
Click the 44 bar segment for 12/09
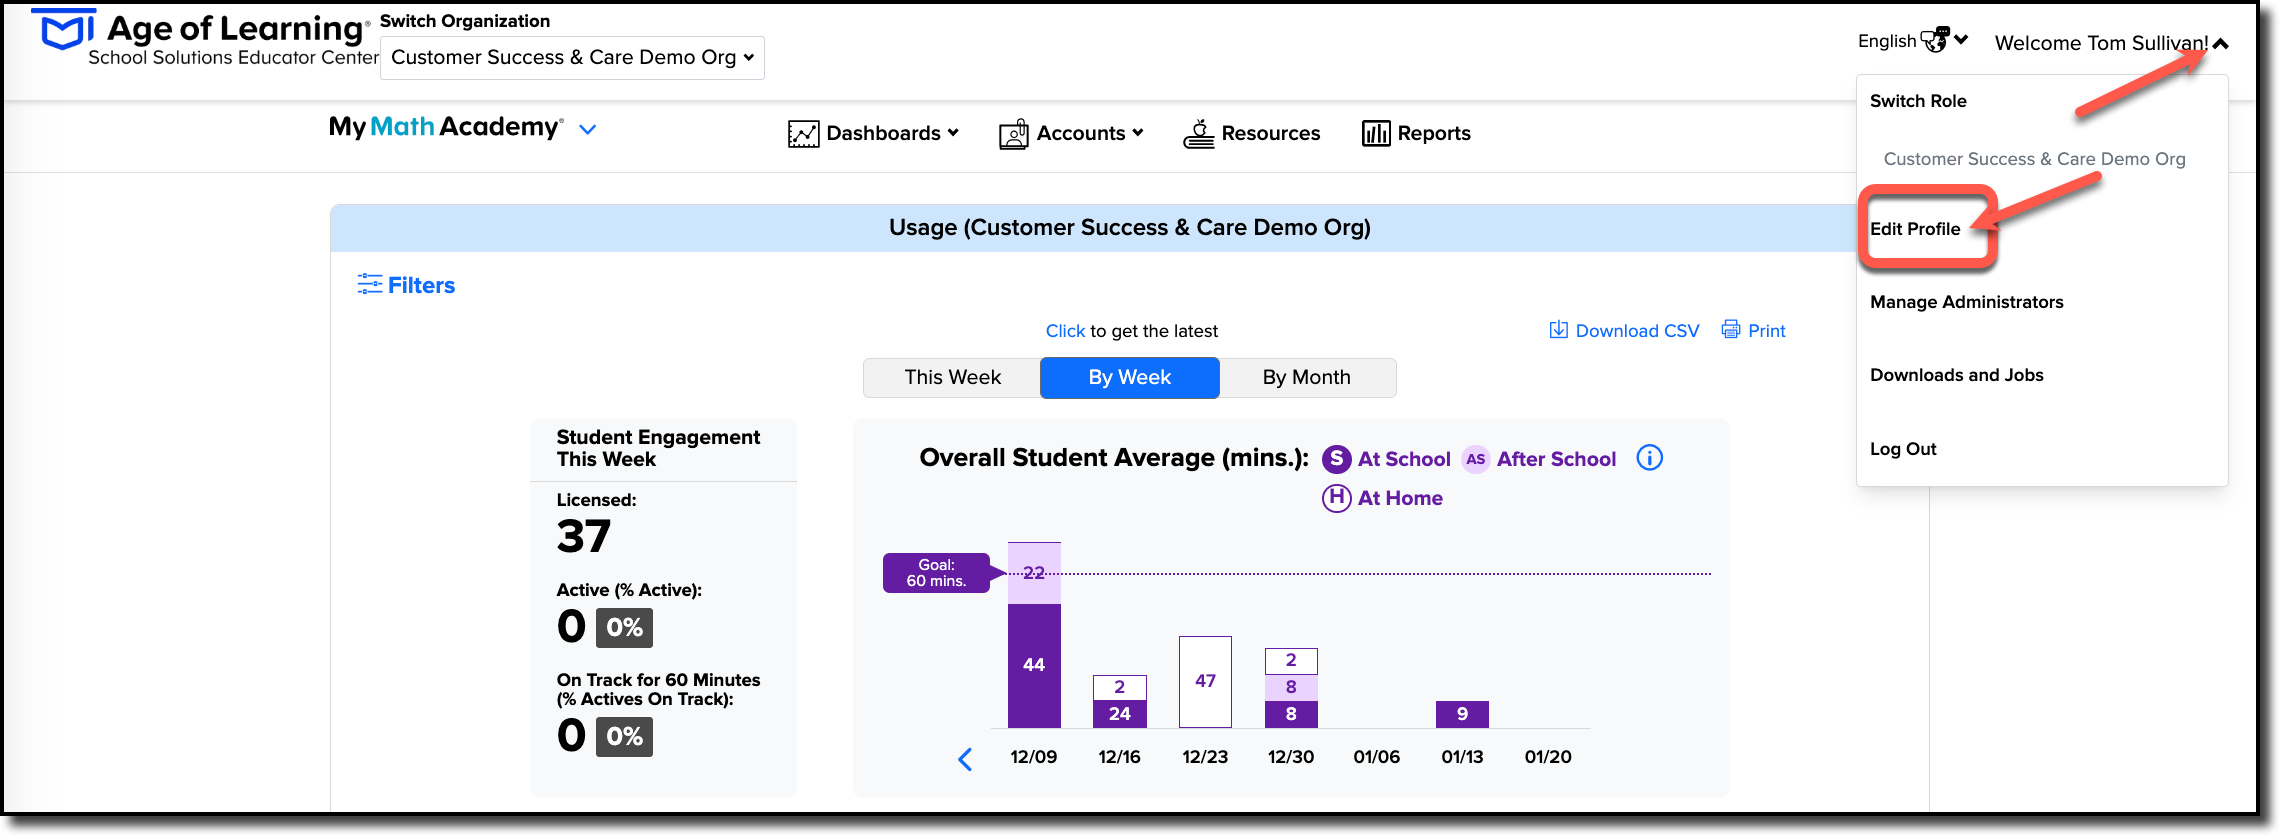click(x=1034, y=665)
